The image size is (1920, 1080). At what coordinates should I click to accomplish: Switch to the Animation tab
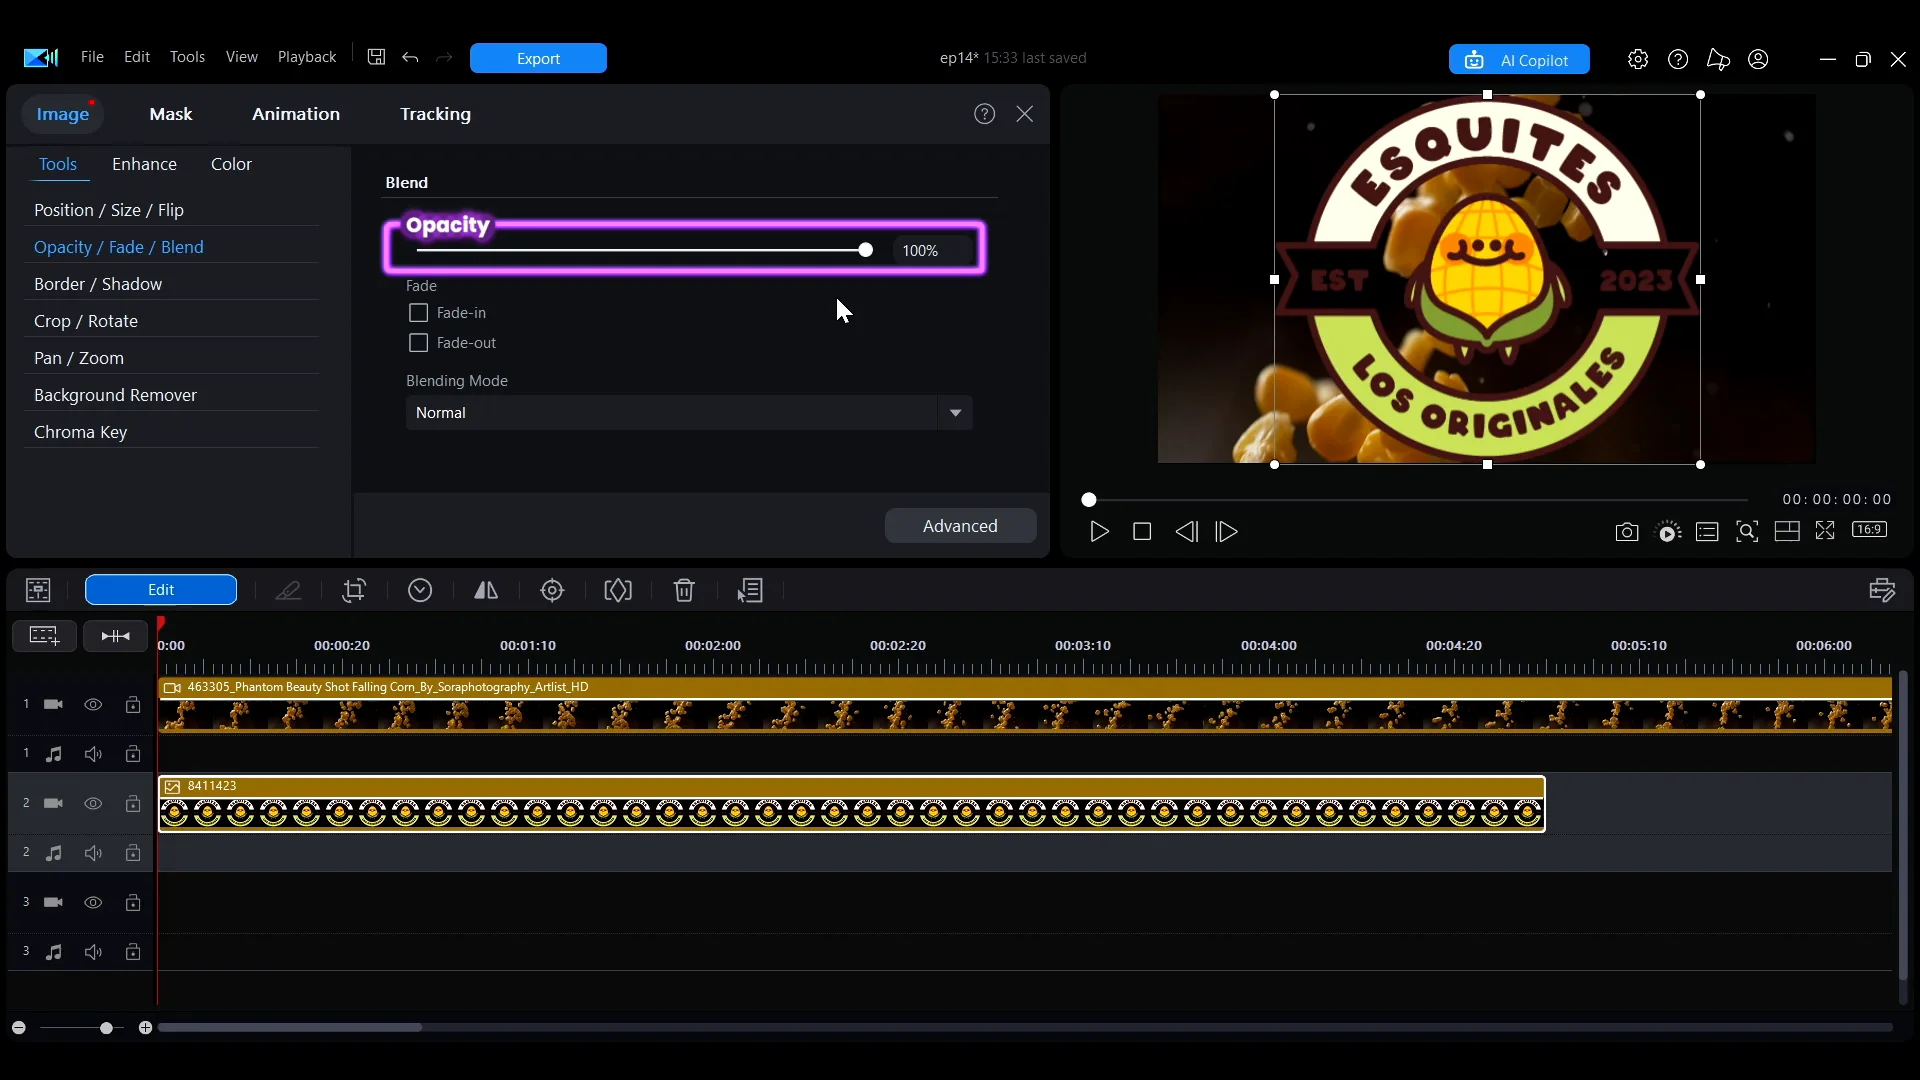click(x=296, y=114)
